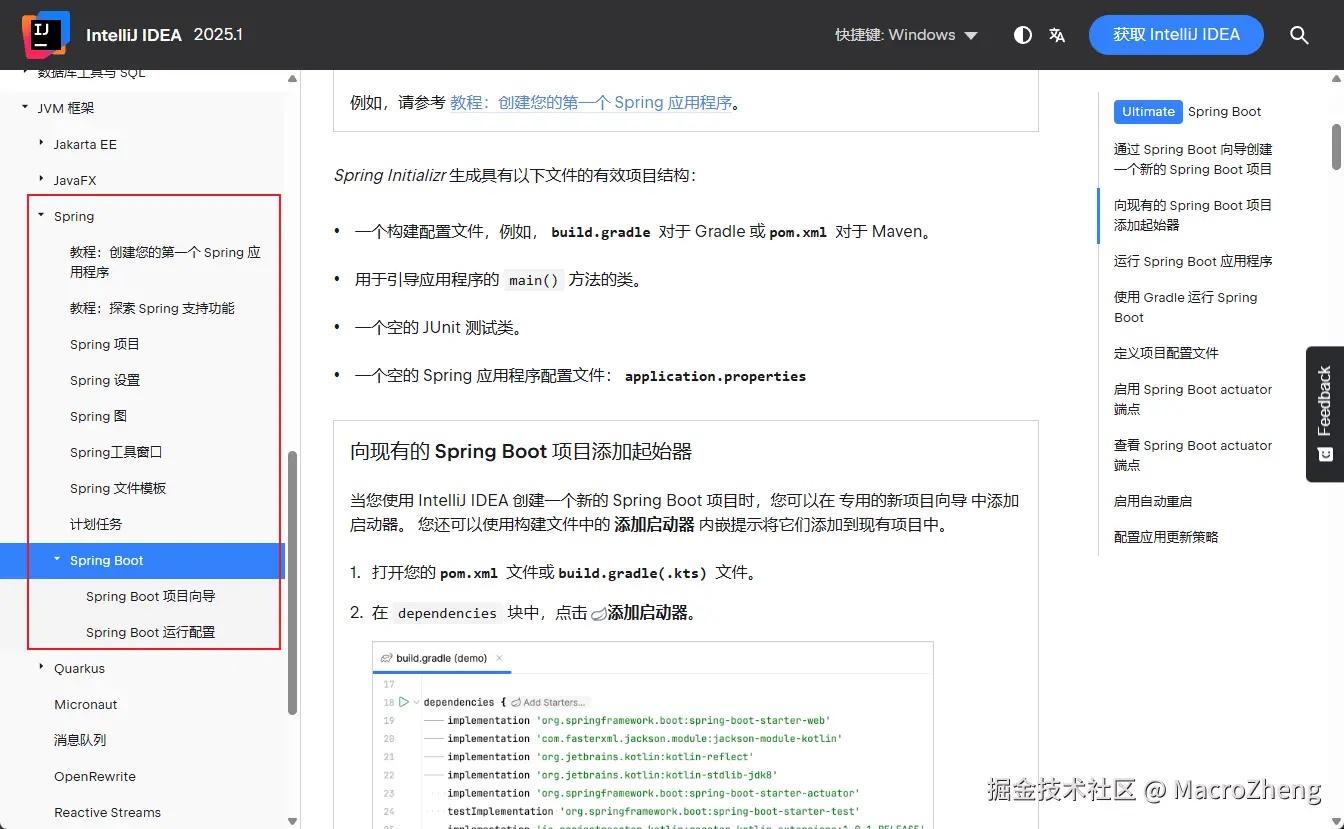The width and height of the screenshot is (1344, 829).
Task: Open Spring Boot 运行配置 sidebar page
Action: pyautogui.click(x=151, y=632)
